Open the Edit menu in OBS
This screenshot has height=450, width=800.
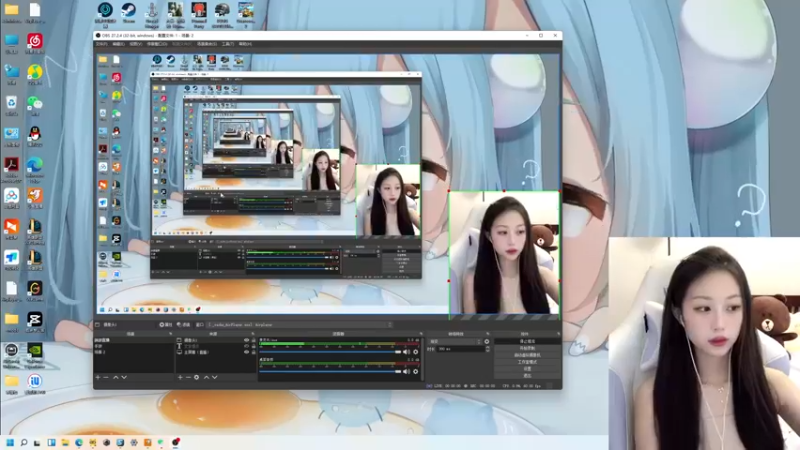point(118,44)
